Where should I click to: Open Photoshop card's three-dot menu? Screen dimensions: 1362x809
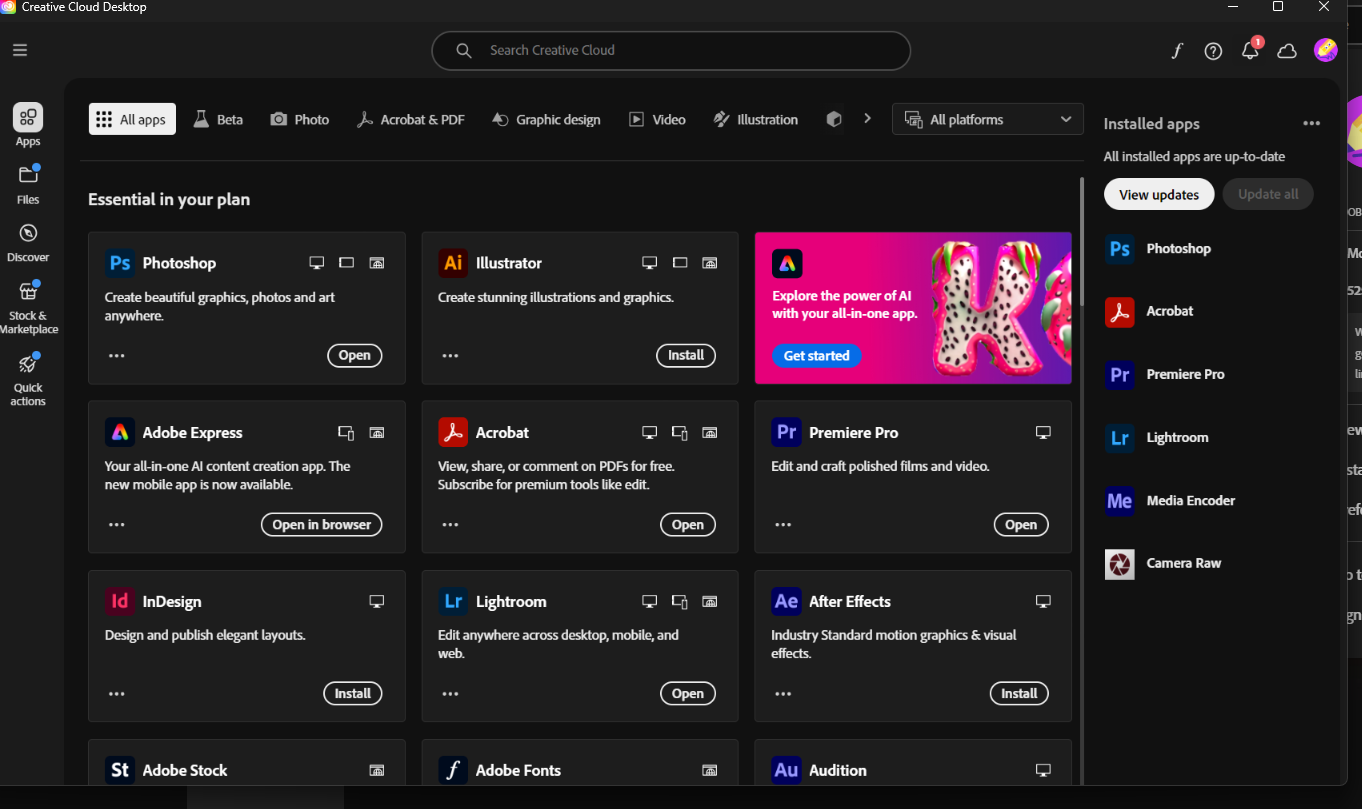pos(117,355)
